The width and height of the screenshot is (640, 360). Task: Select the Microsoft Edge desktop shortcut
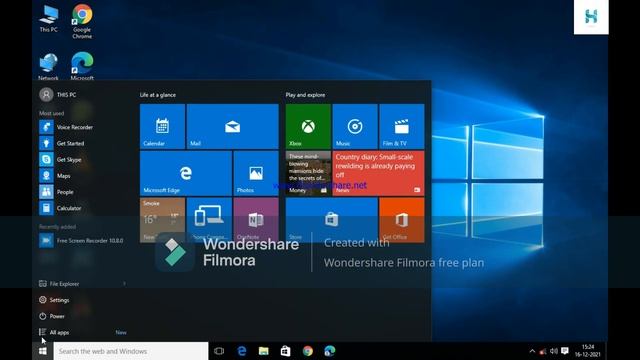coord(82,67)
